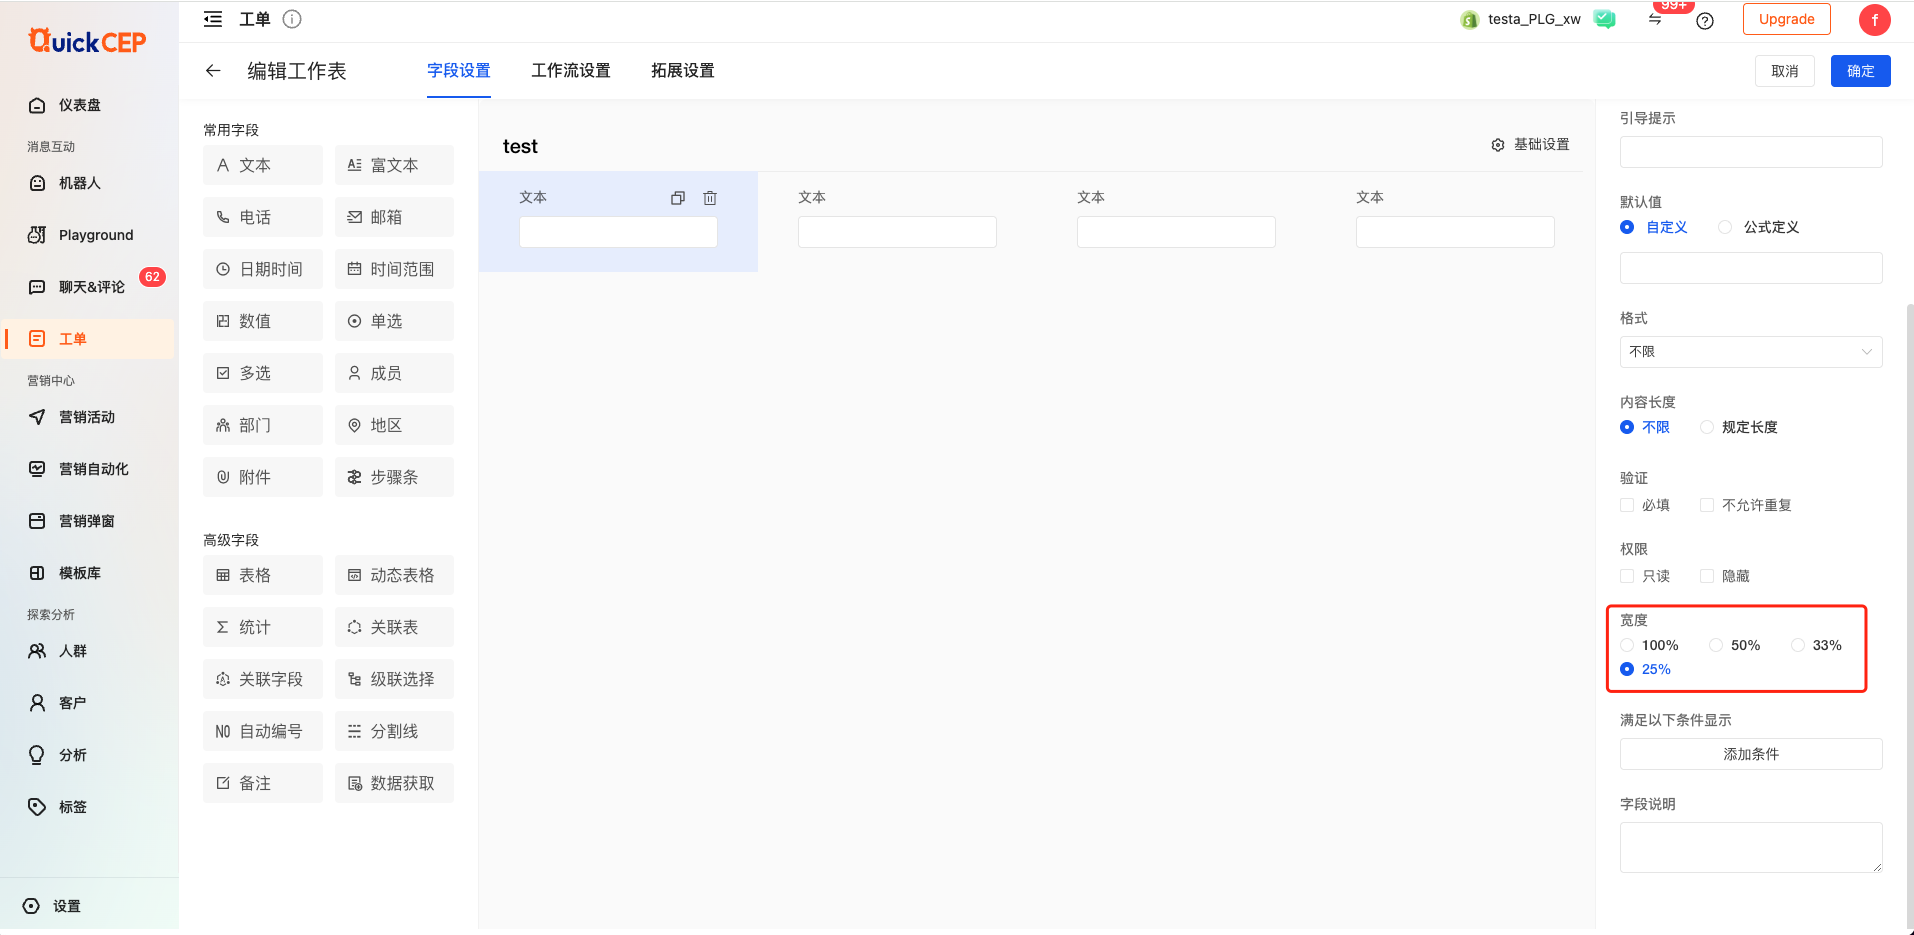Add a 日期时间 field
Image resolution: width=1914 pixels, height=935 pixels.
tap(263, 269)
